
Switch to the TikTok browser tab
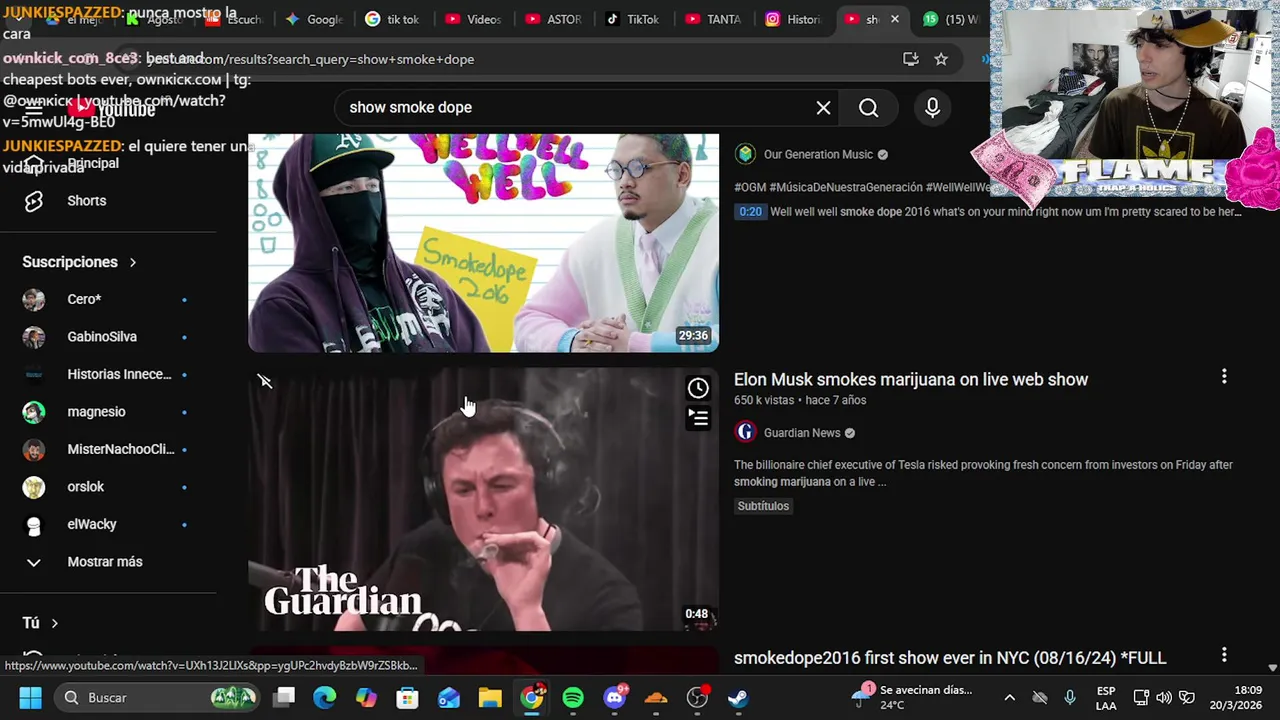tap(634, 19)
